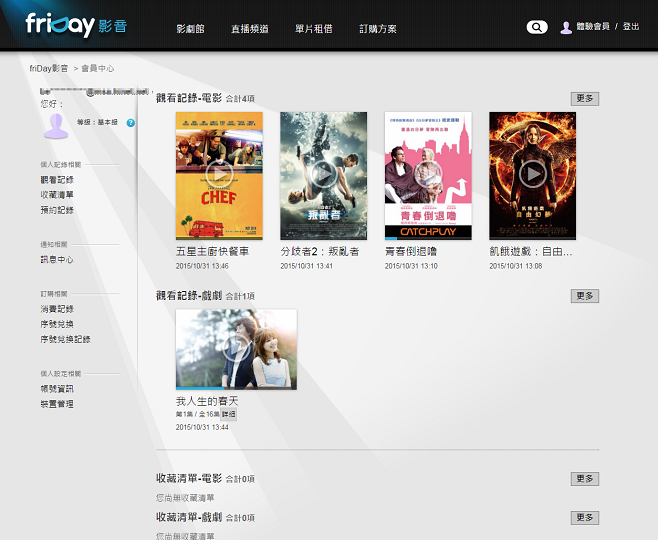The width and height of the screenshot is (658, 540).
Task: Play 飢餓遊戲 via its play icon
Action: click(533, 174)
